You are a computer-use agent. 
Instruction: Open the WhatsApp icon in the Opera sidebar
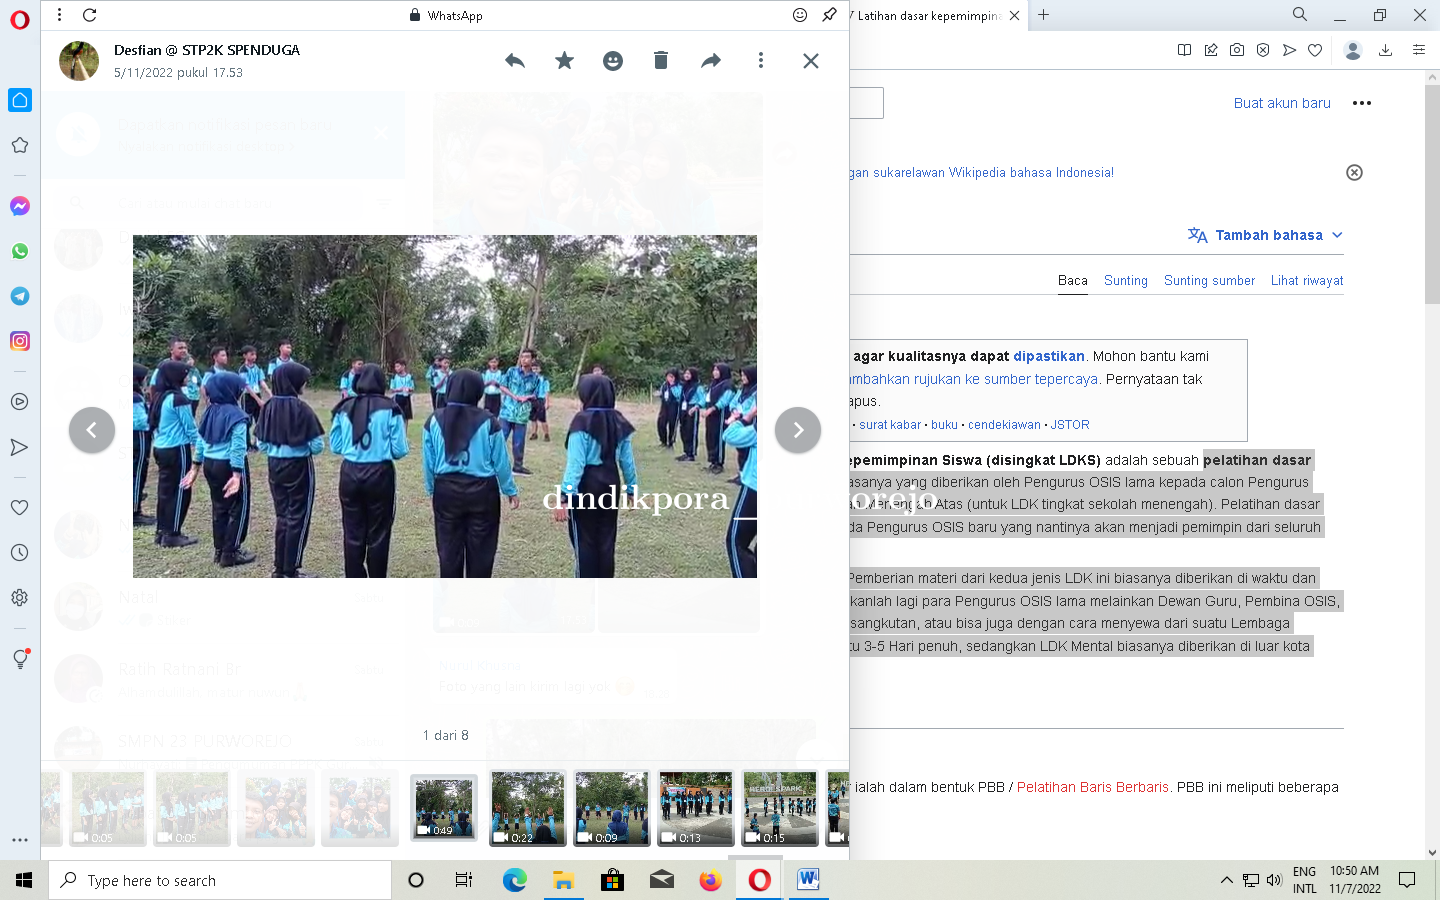20,251
